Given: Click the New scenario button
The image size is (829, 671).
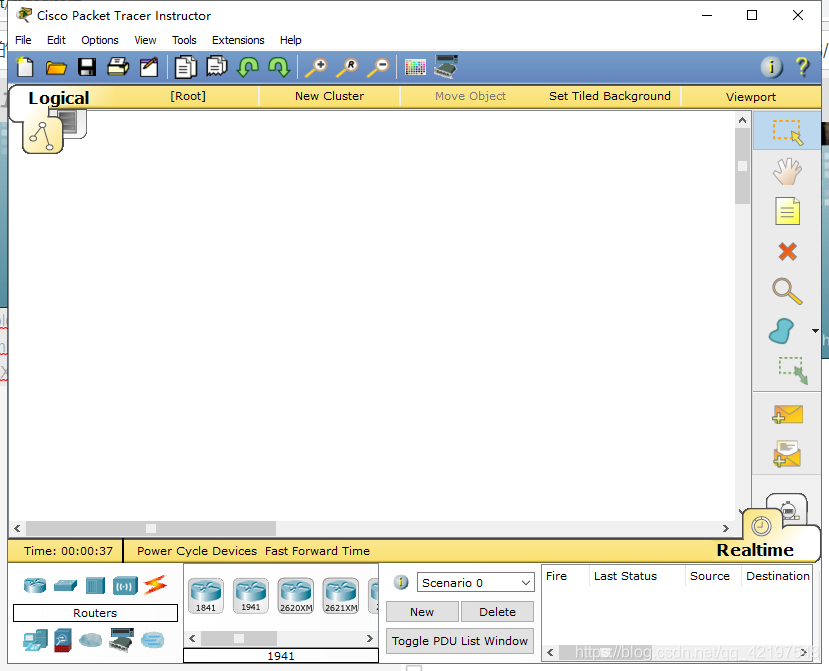Looking at the screenshot, I should point(422,612).
